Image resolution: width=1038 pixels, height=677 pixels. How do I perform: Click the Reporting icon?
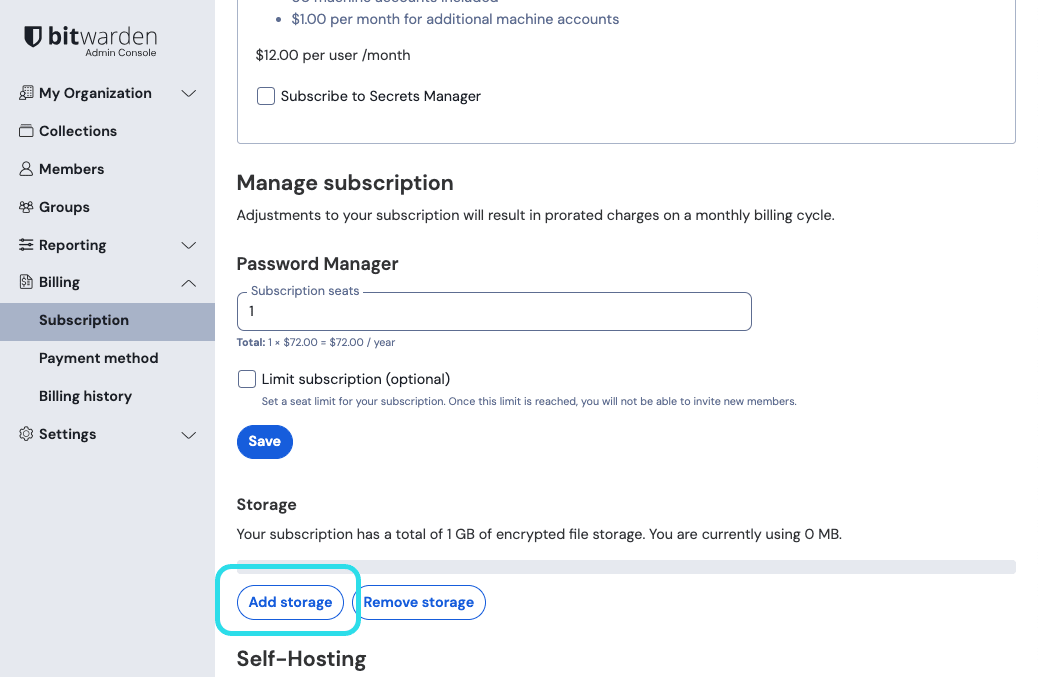(25, 244)
